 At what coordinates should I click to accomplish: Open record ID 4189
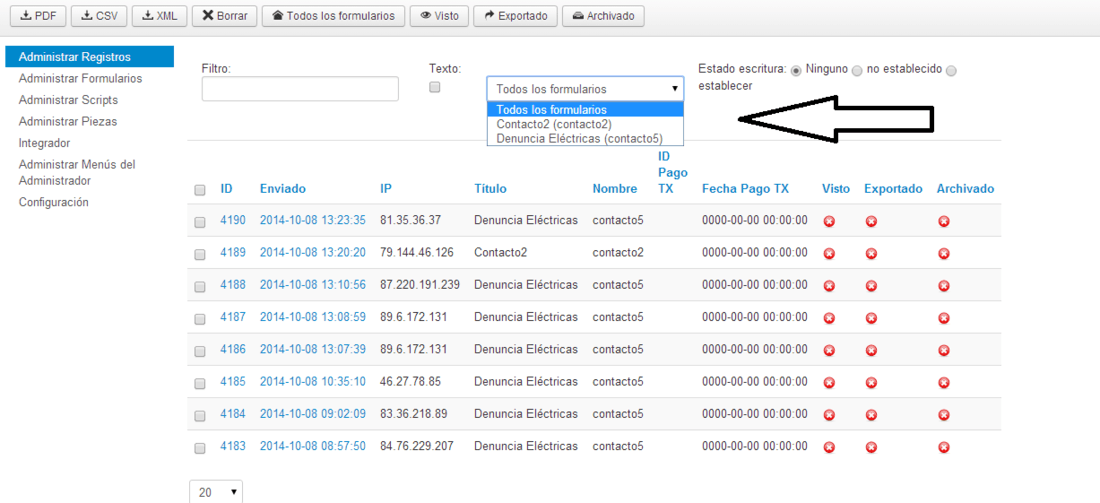[x=233, y=253]
